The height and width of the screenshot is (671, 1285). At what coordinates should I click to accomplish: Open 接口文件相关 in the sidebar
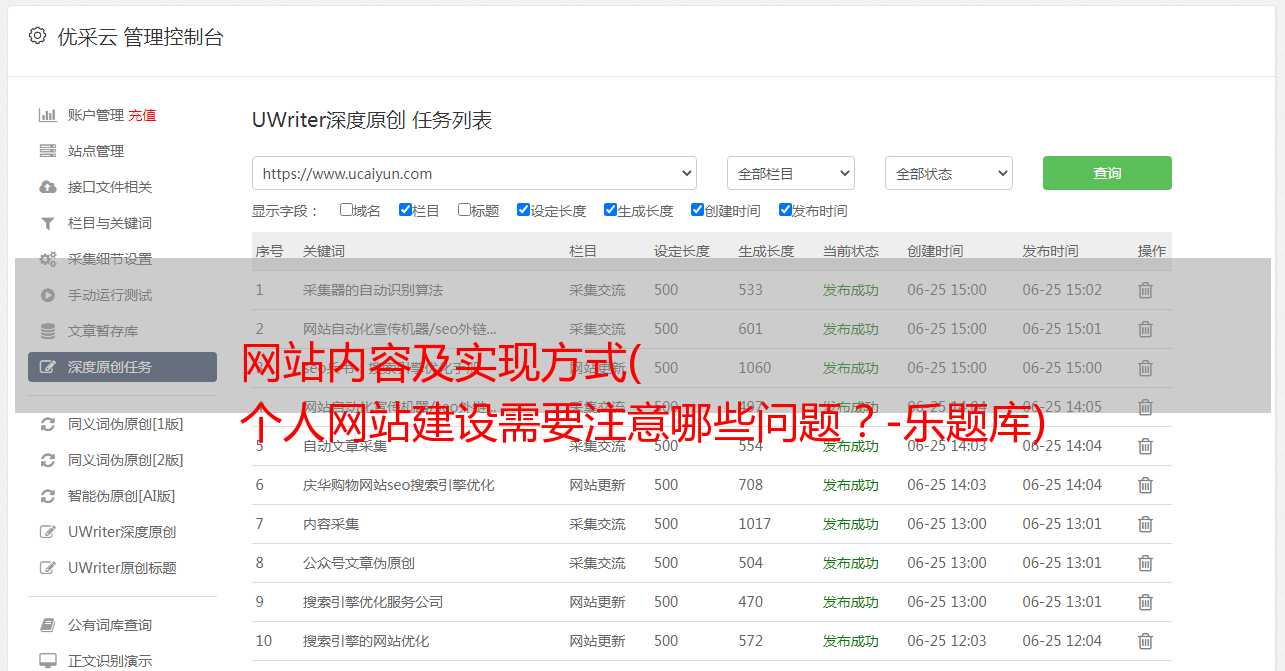pyautogui.click(x=110, y=187)
